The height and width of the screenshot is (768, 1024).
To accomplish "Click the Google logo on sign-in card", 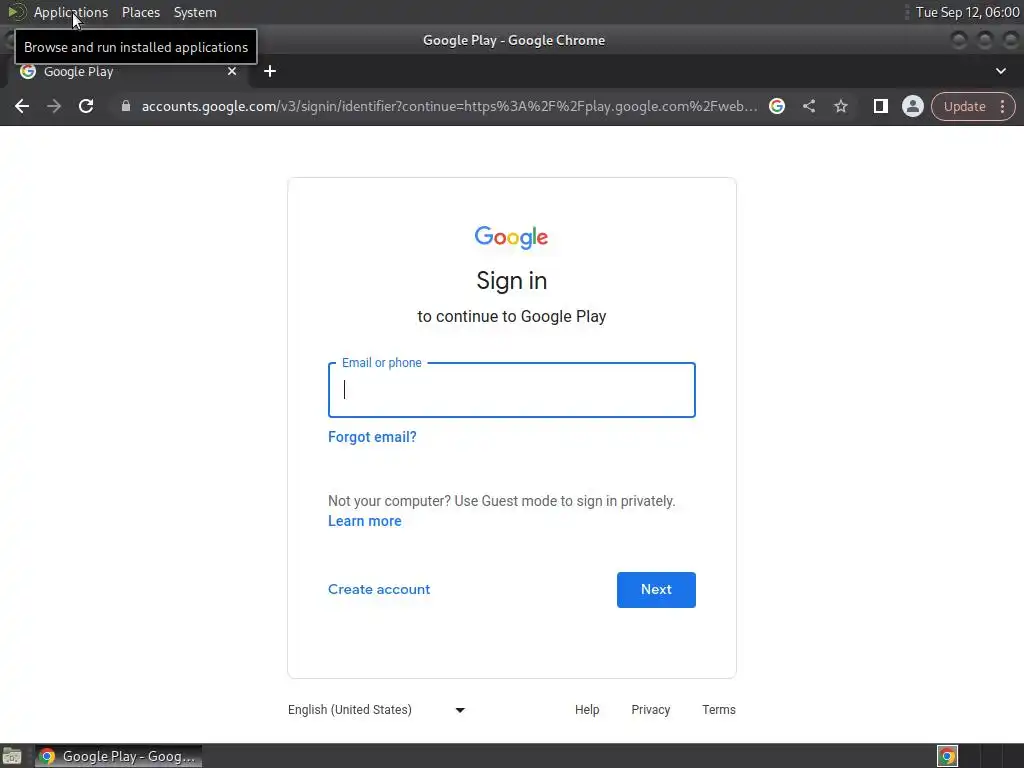I will 511,238.
